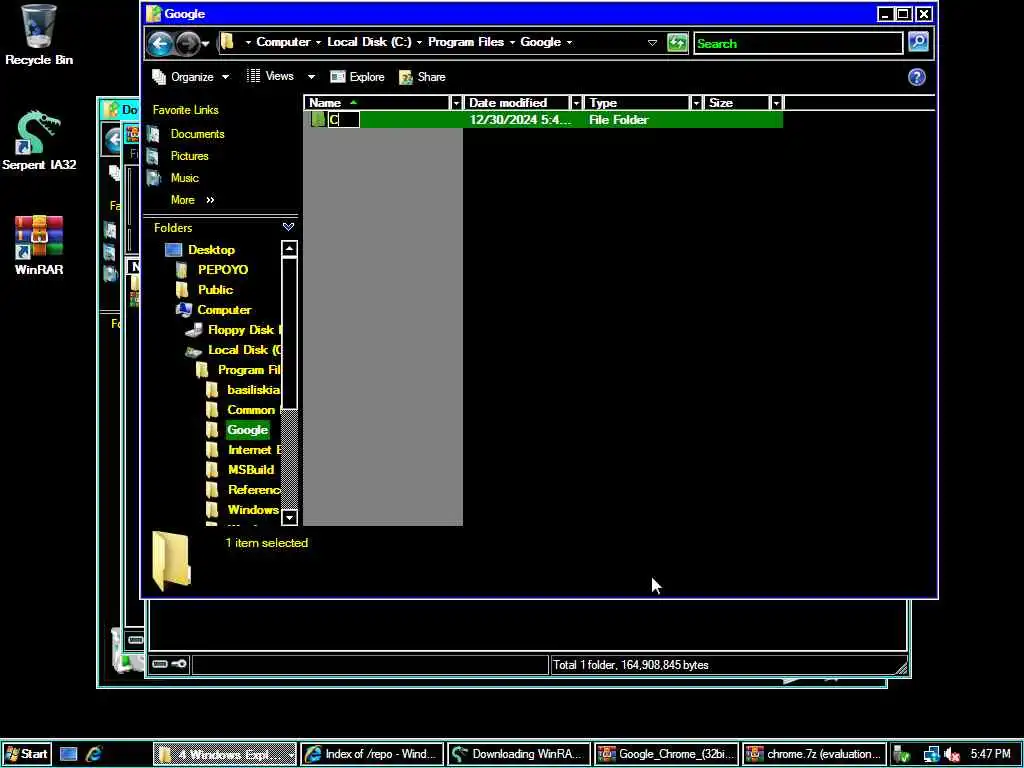Click Local Disk (C:) breadcrumb segment

click(369, 42)
